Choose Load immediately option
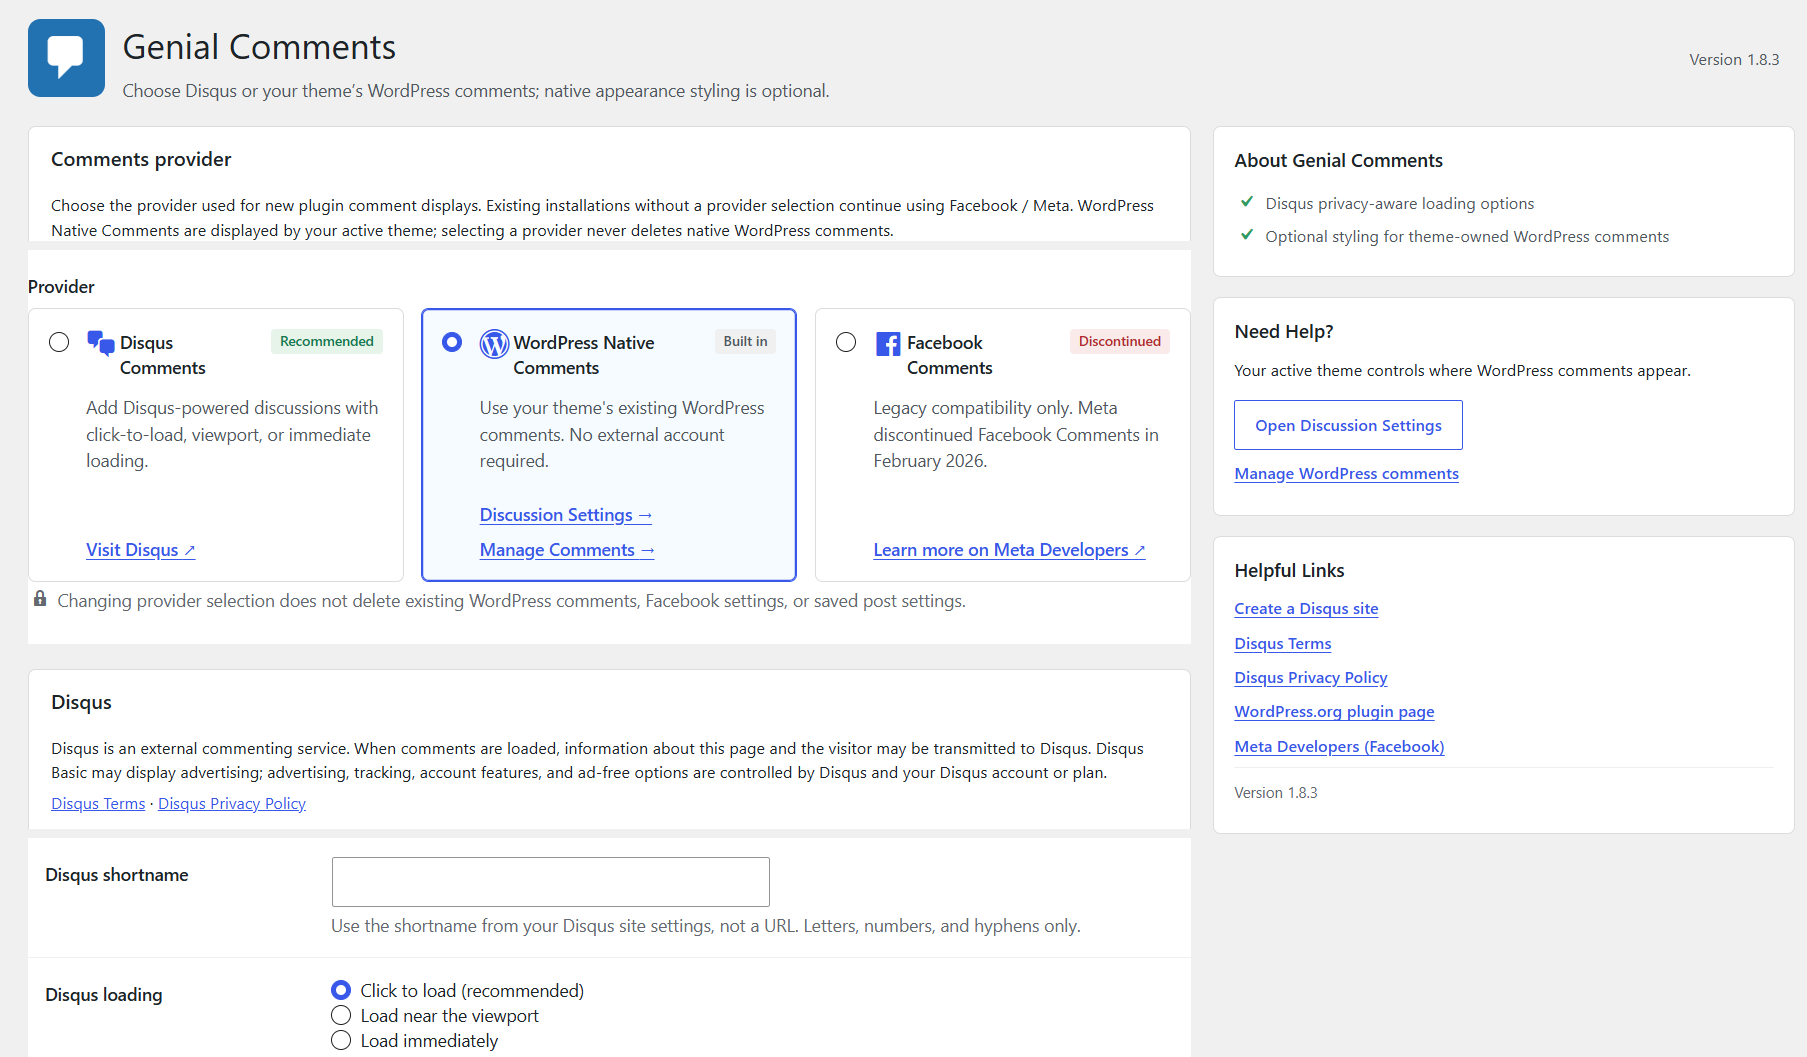 tap(341, 1040)
